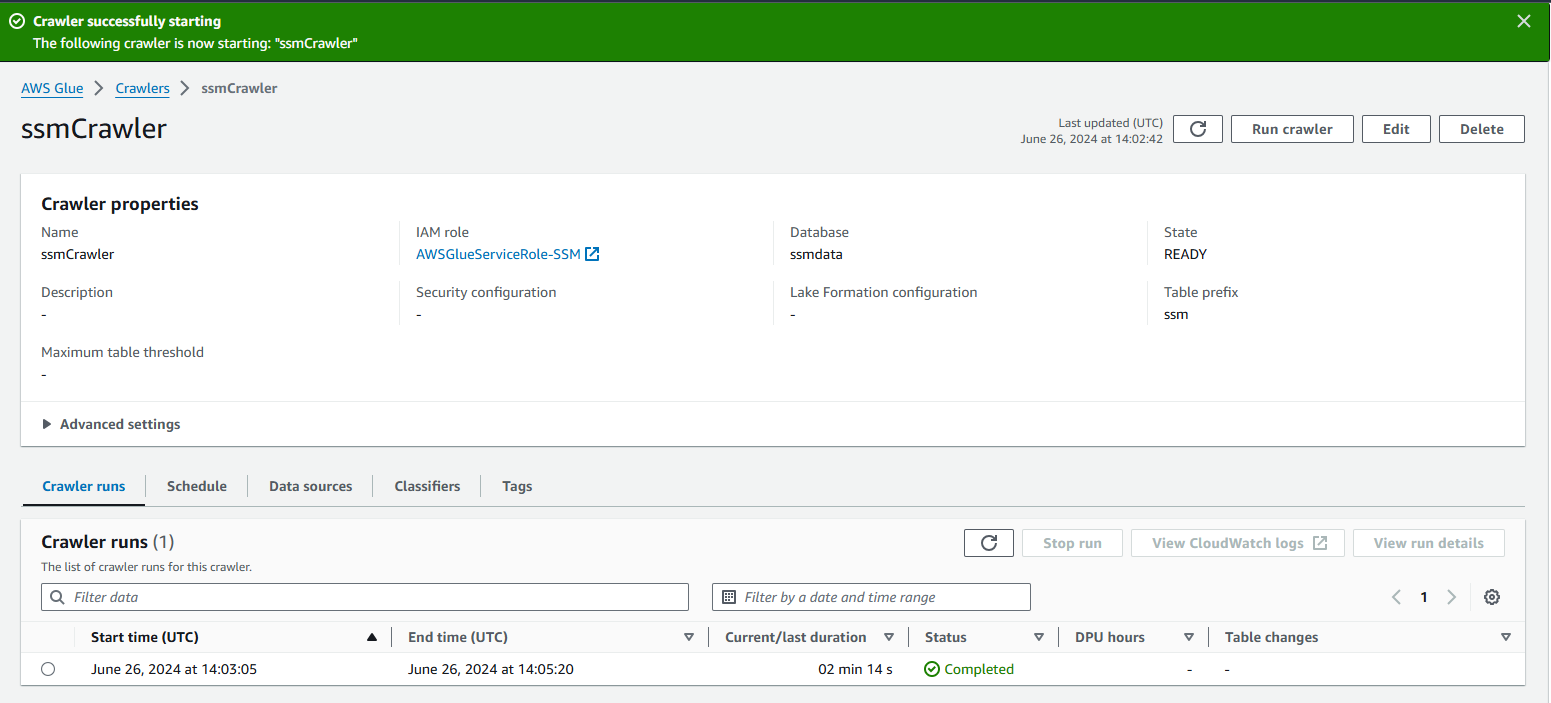Open the Classifiers tab
Image resolution: width=1551 pixels, height=703 pixels.
point(427,486)
